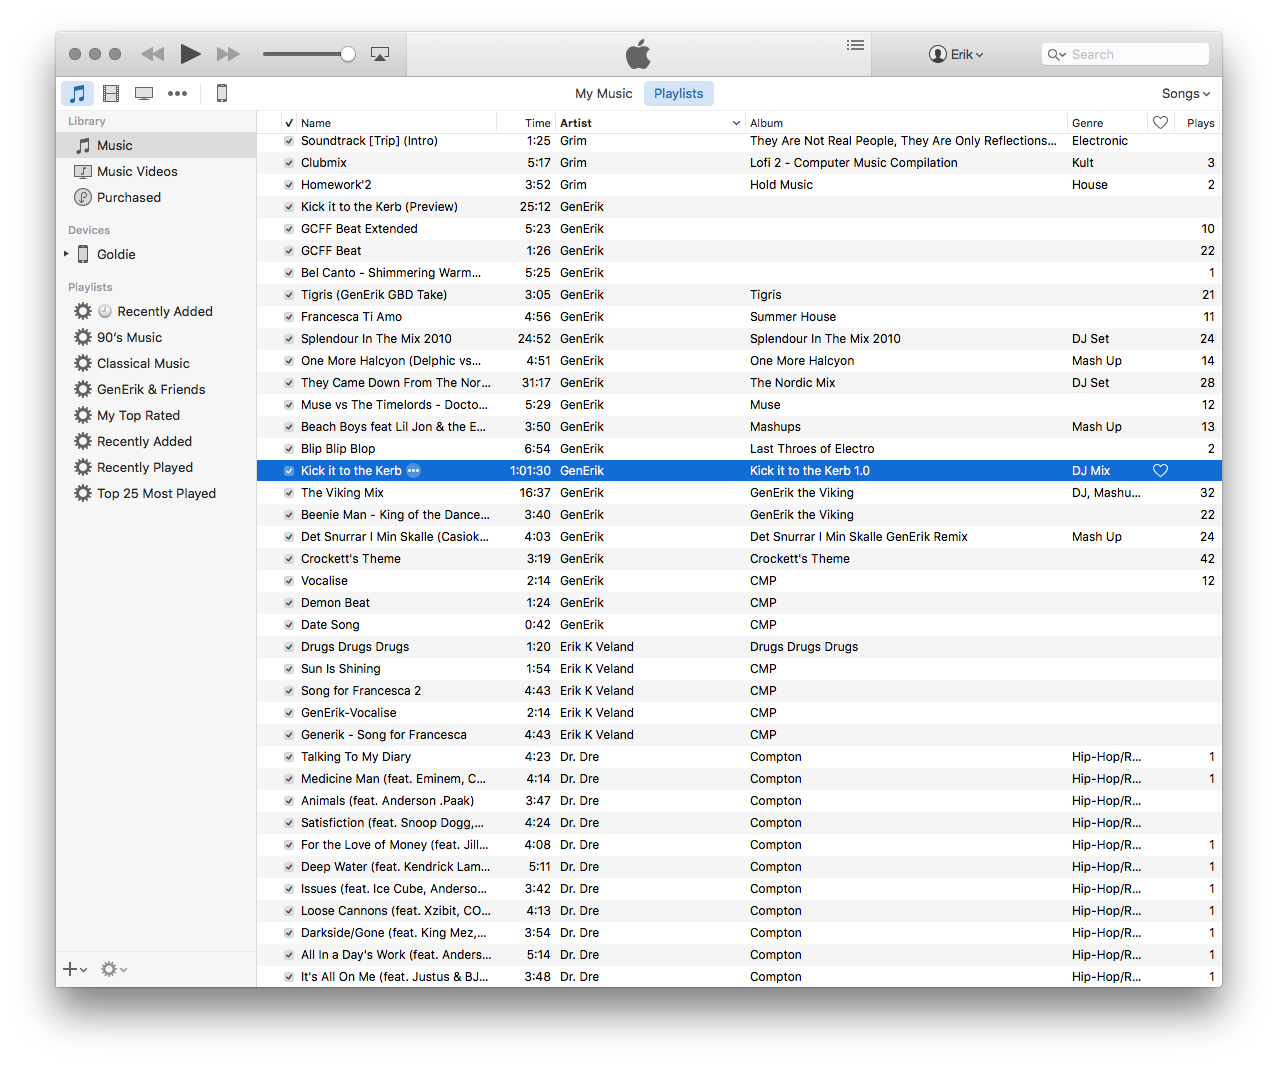Image resolution: width=1278 pixels, height=1067 pixels.
Task: Uncheck the Clubmix song checkbox
Action: pyautogui.click(x=289, y=163)
